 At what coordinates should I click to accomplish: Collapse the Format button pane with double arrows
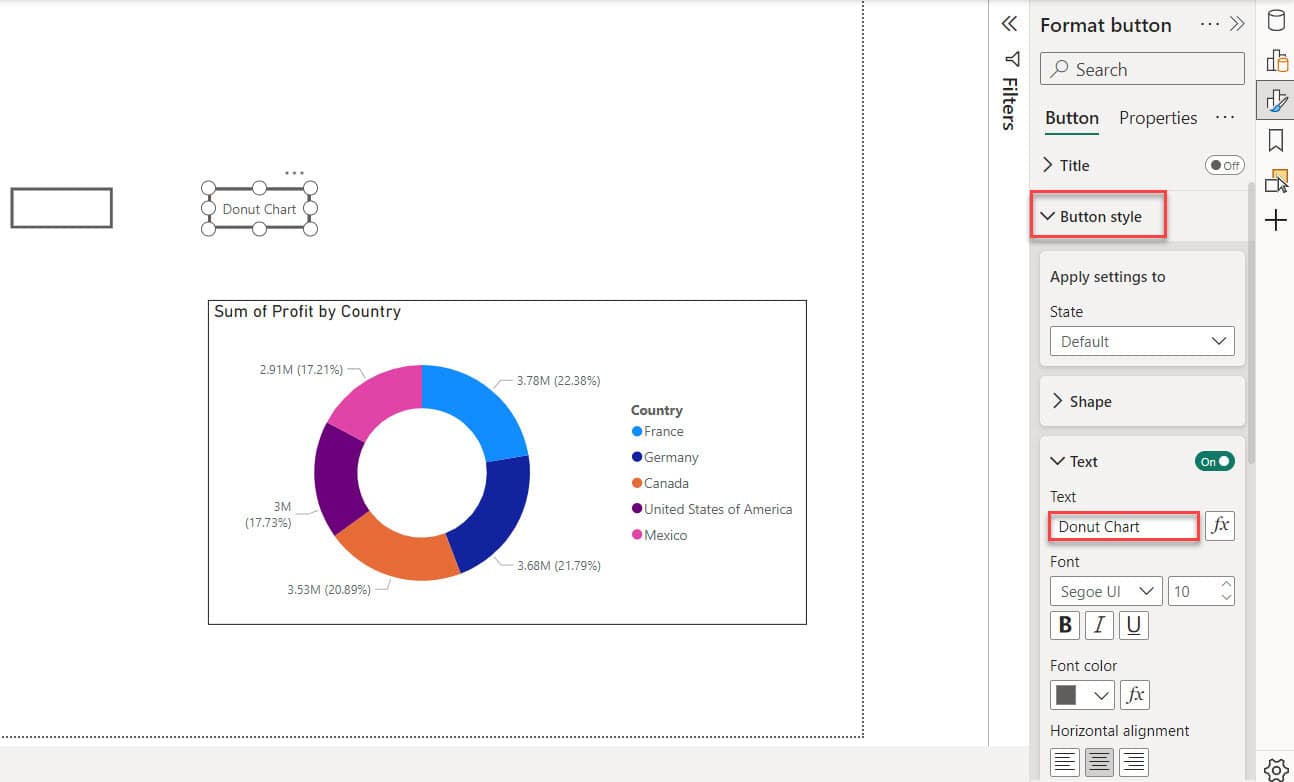(1237, 24)
